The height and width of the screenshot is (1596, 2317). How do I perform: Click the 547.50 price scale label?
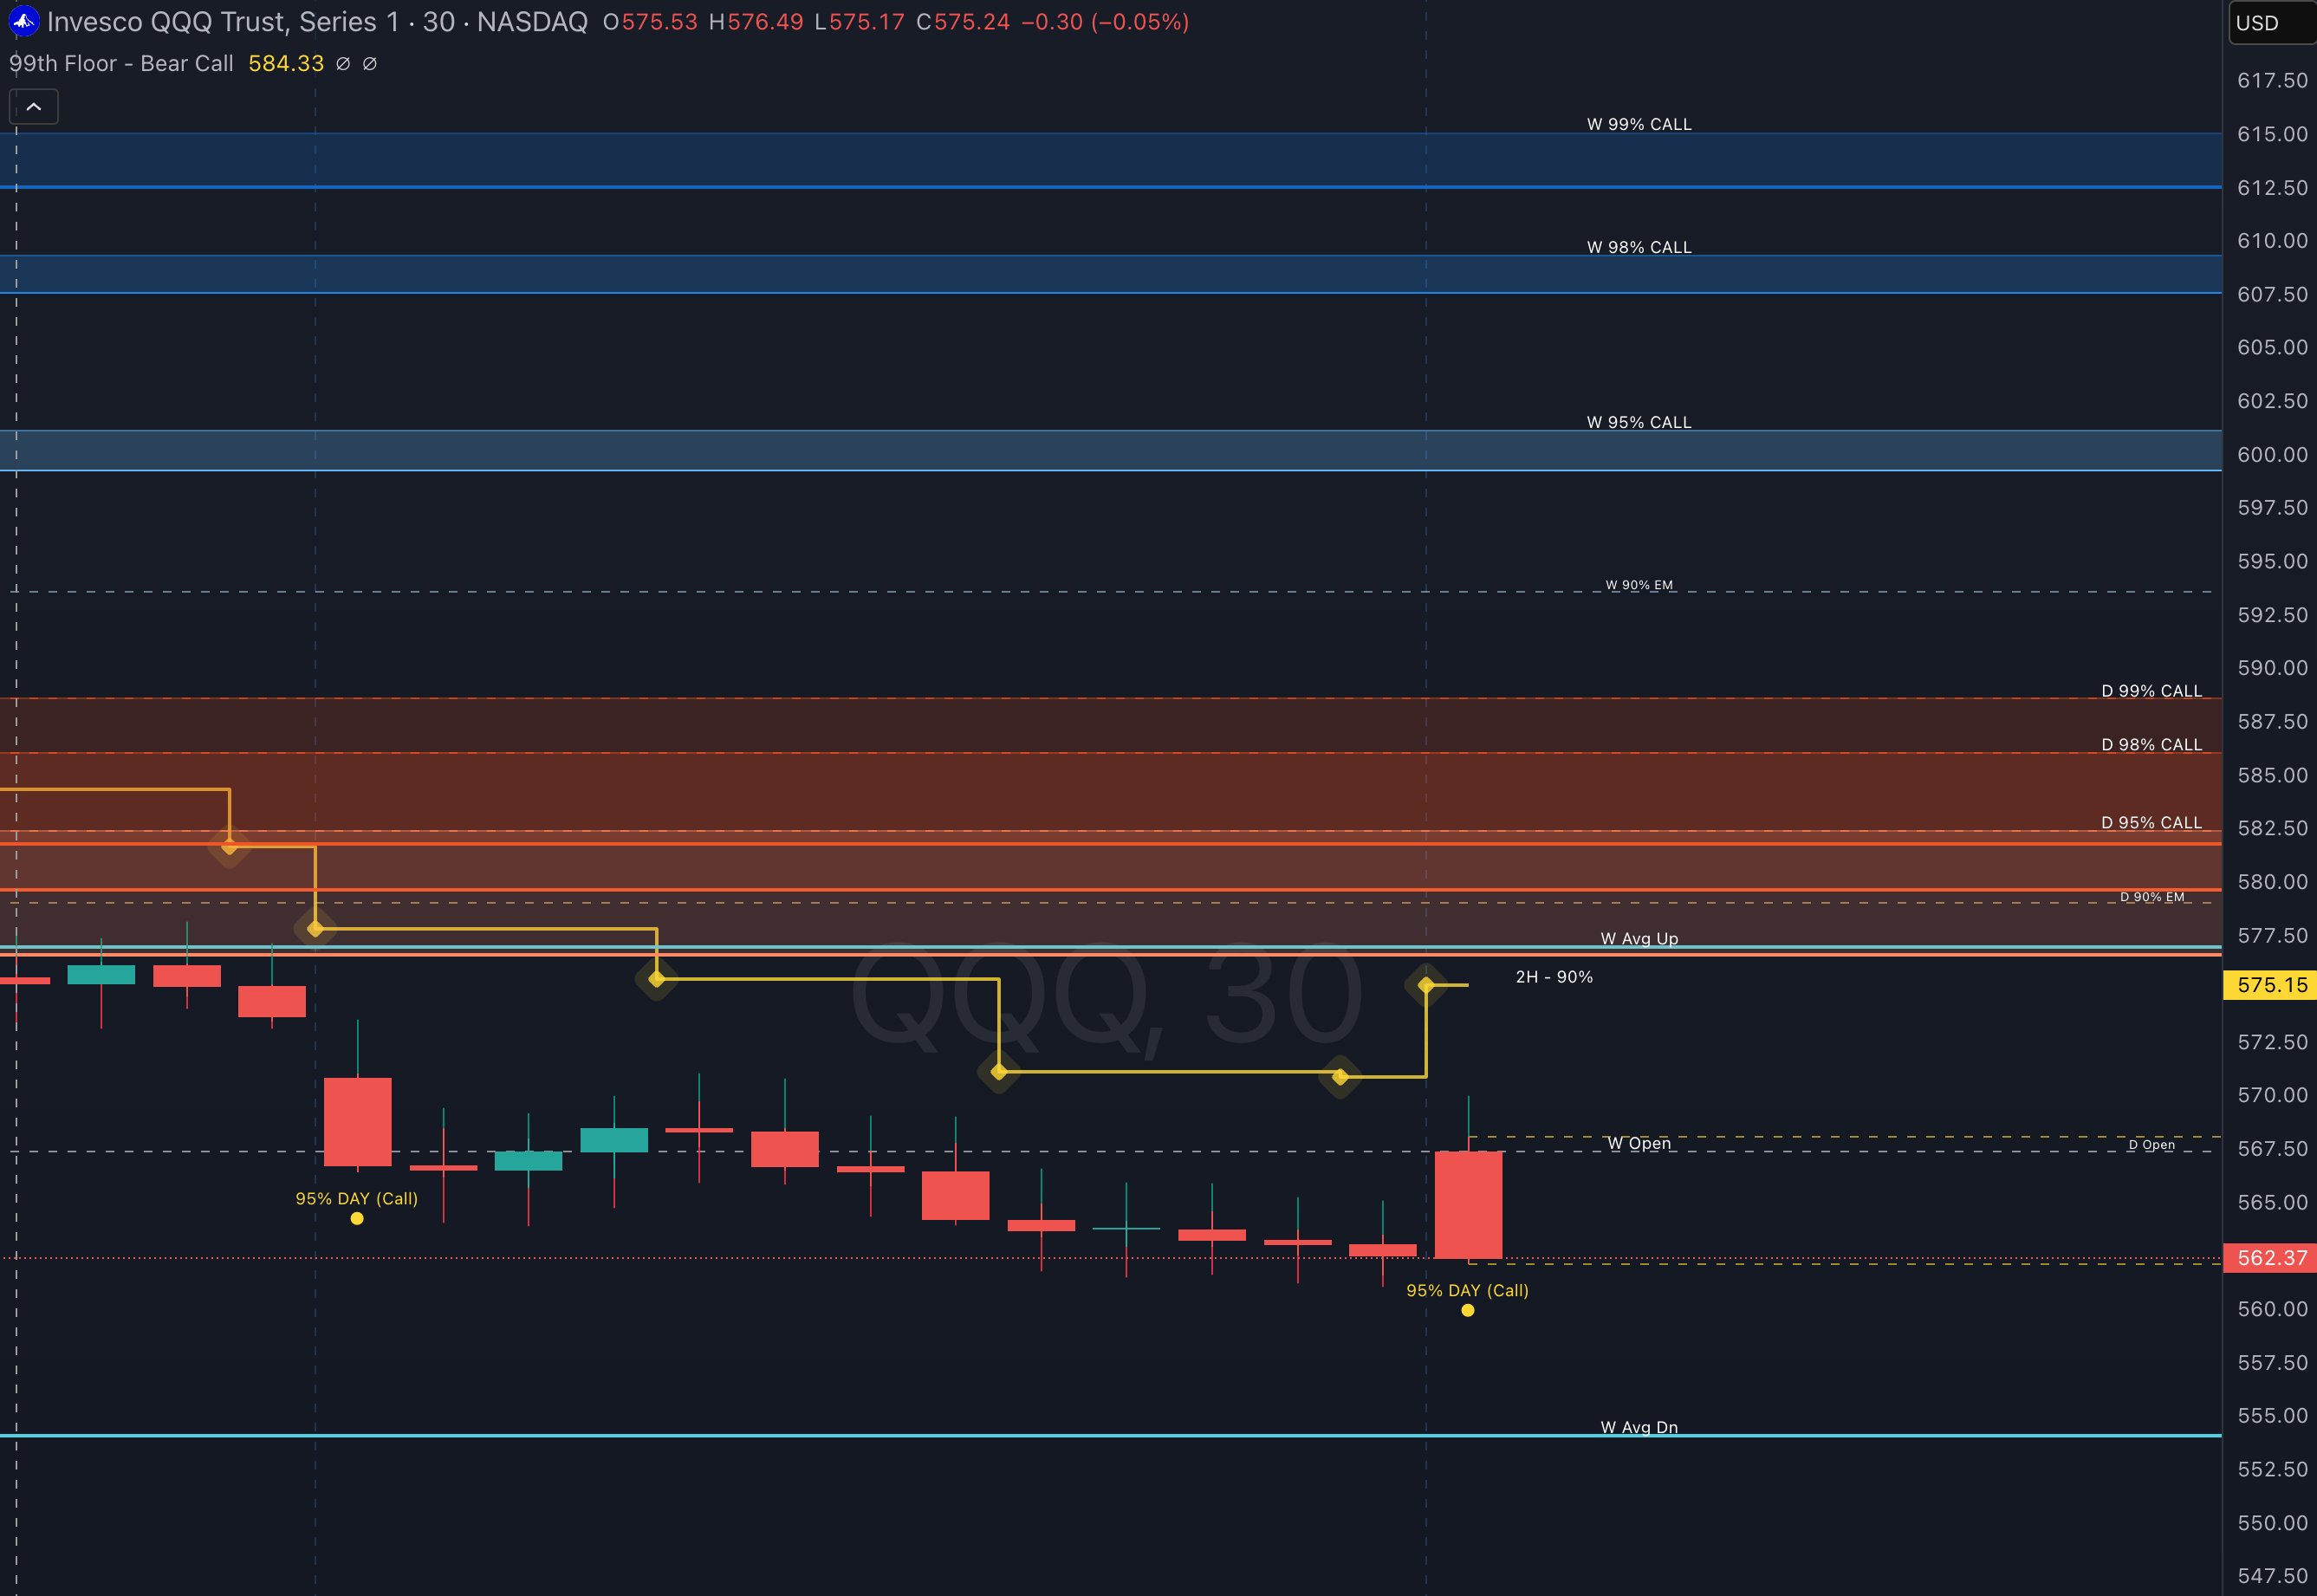2272,1576
